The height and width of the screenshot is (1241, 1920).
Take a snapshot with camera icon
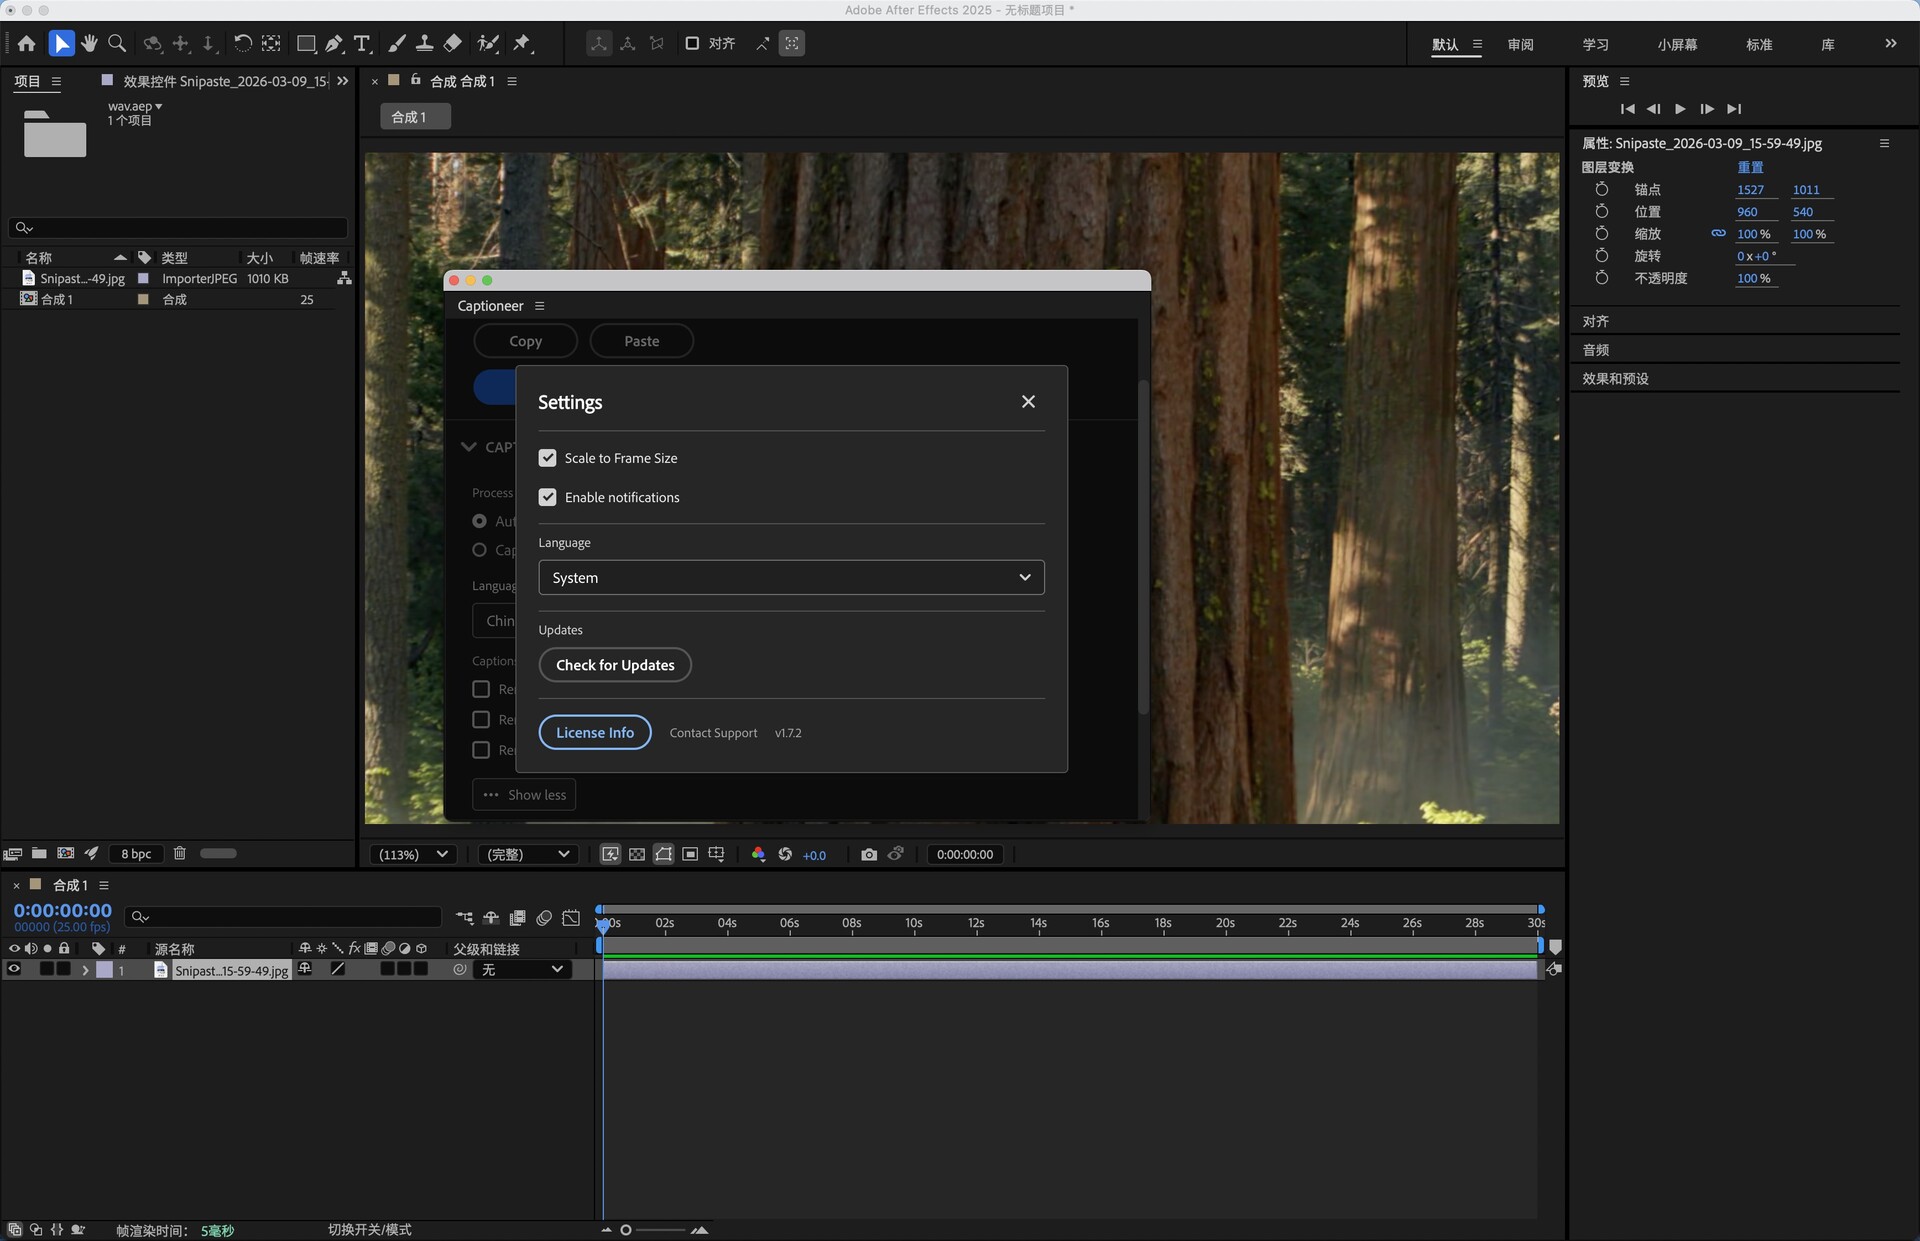[868, 855]
